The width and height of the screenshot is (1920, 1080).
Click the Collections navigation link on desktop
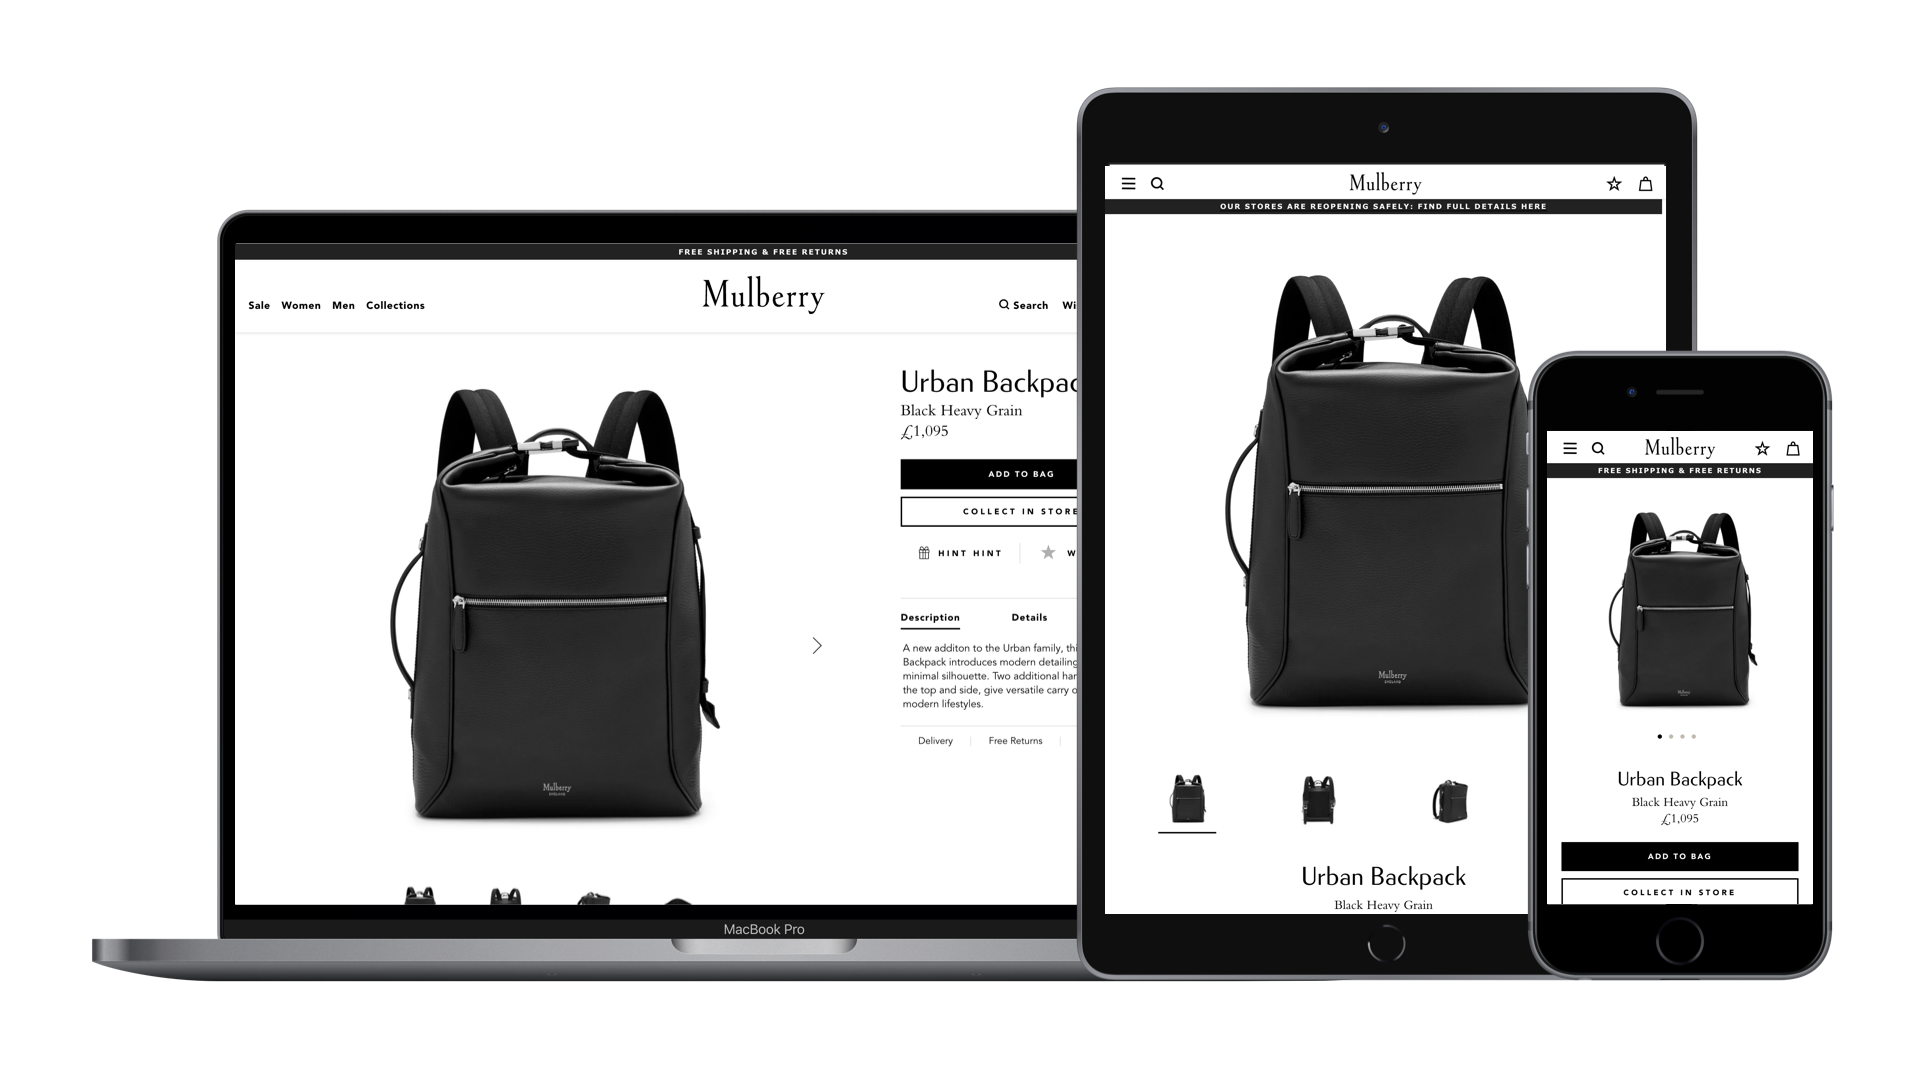pyautogui.click(x=396, y=305)
